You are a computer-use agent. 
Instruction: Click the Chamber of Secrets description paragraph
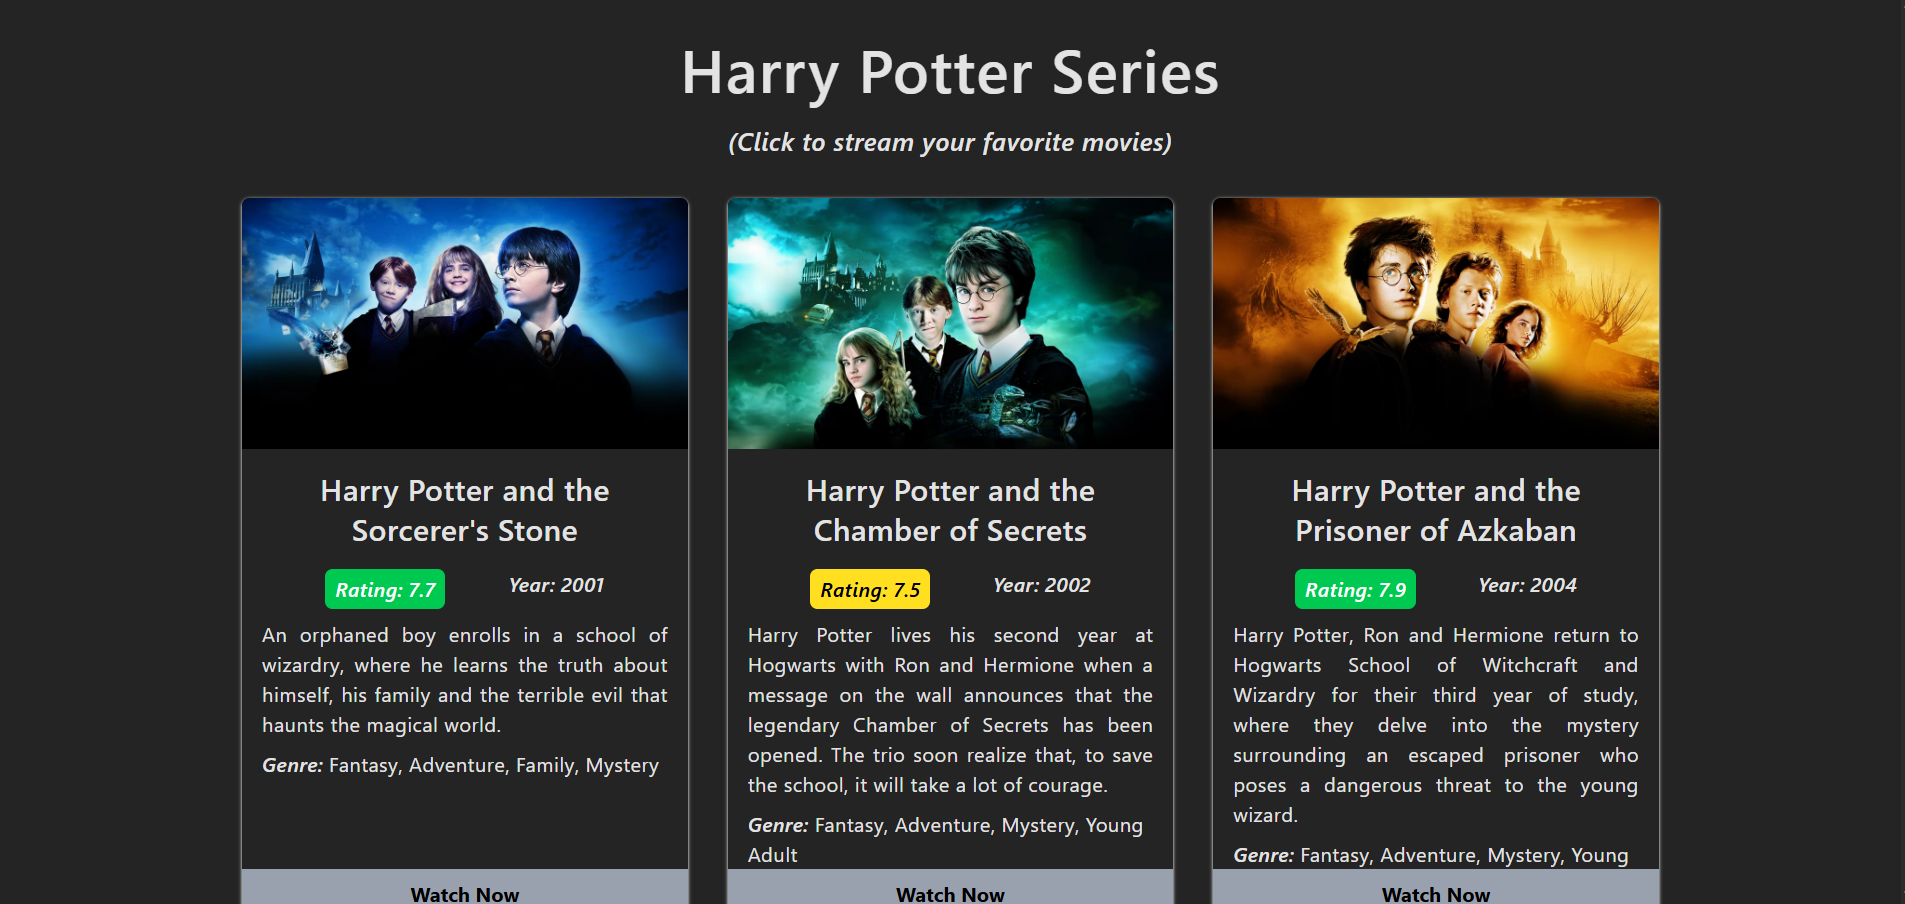[950, 710]
